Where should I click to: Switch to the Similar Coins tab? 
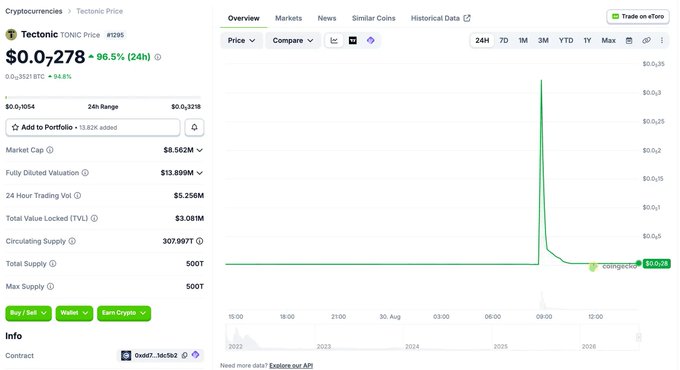click(373, 18)
